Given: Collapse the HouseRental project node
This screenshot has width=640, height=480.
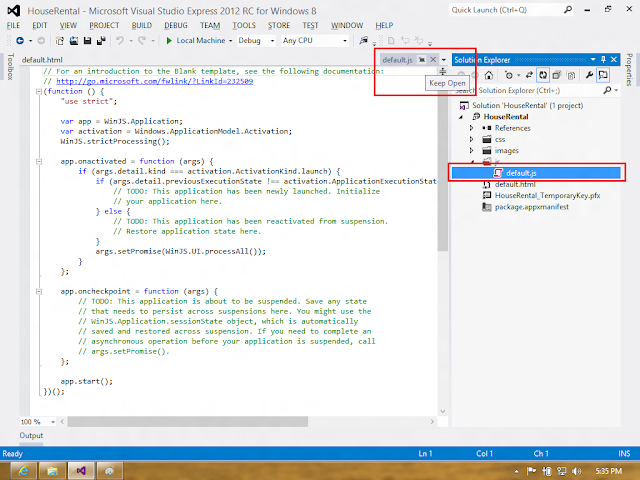Looking at the screenshot, I should 461,117.
